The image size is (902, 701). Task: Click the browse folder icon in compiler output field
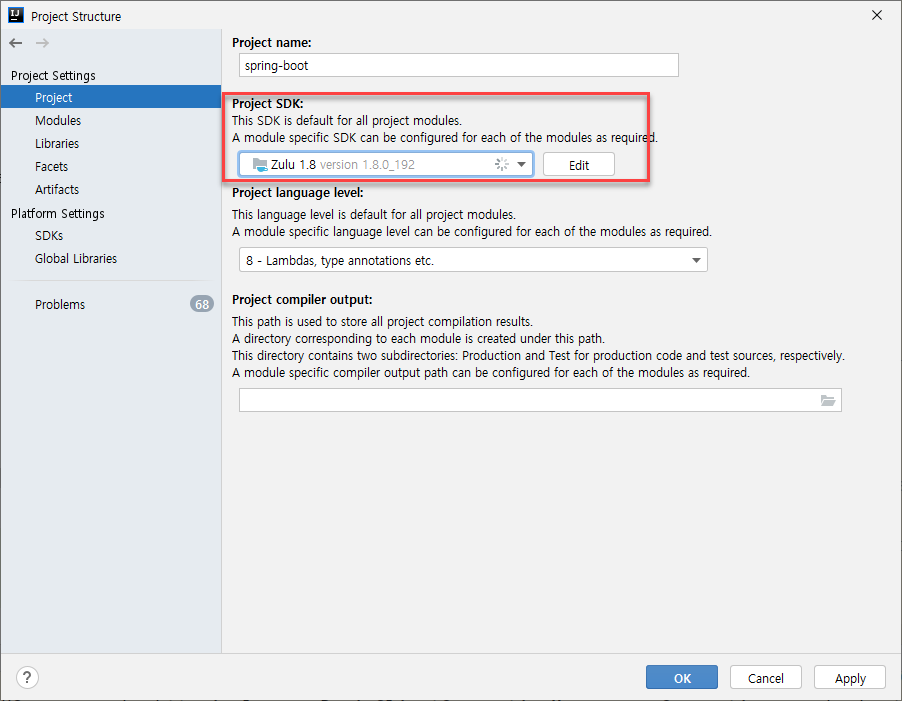coord(828,400)
